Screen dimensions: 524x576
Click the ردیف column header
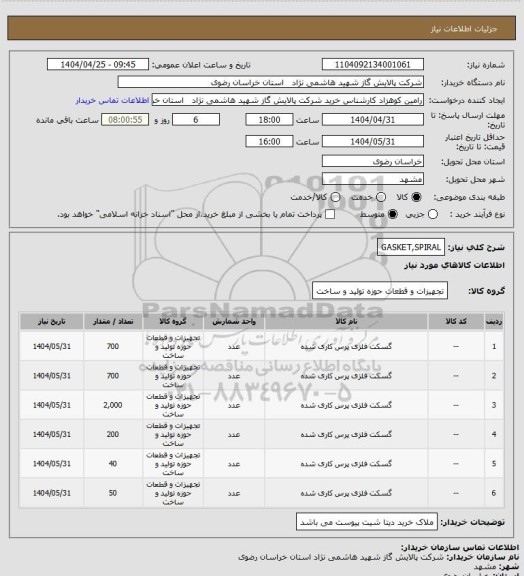coord(494,322)
